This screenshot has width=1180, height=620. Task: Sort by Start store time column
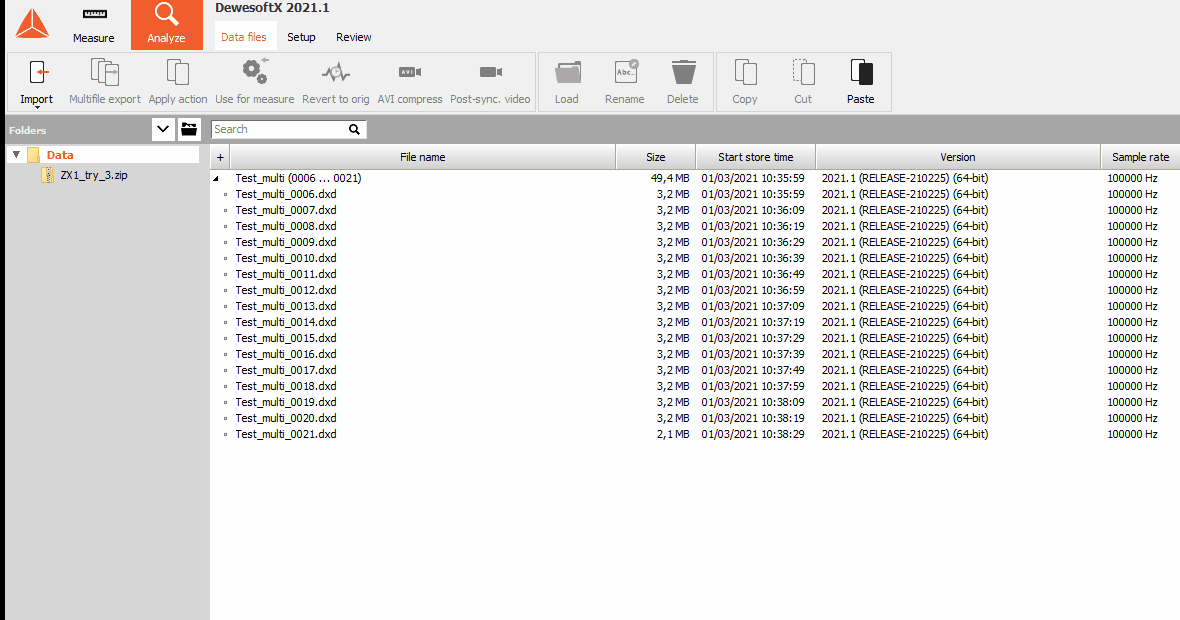coord(756,157)
